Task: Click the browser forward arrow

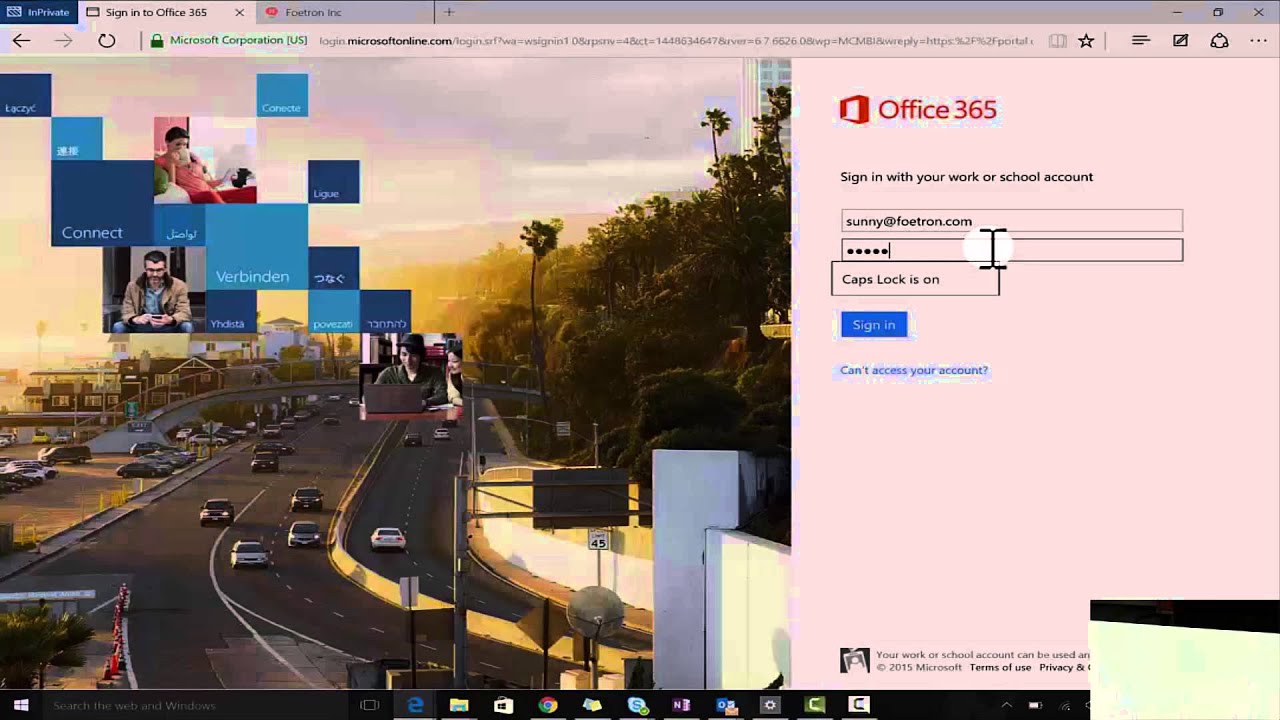Action: click(63, 41)
